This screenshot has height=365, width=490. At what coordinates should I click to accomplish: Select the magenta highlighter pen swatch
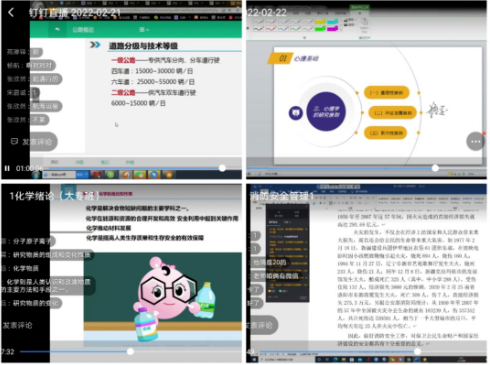(332, 29)
